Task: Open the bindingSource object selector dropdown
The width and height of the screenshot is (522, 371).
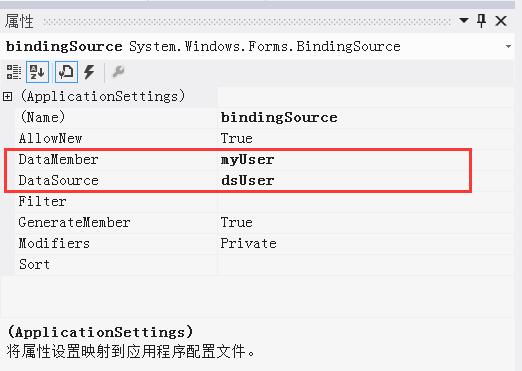Action: point(508,46)
